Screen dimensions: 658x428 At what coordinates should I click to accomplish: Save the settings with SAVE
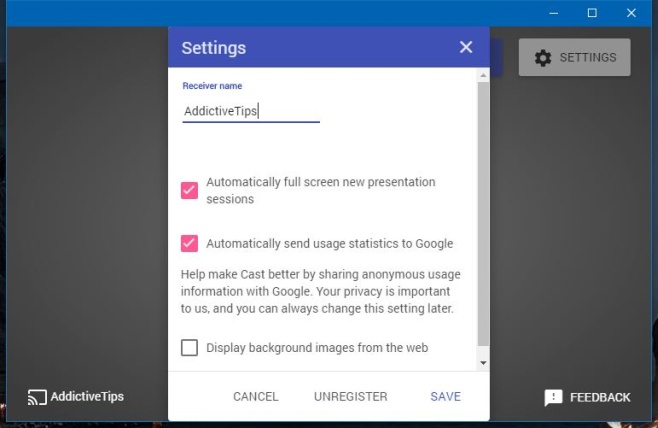pos(446,397)
